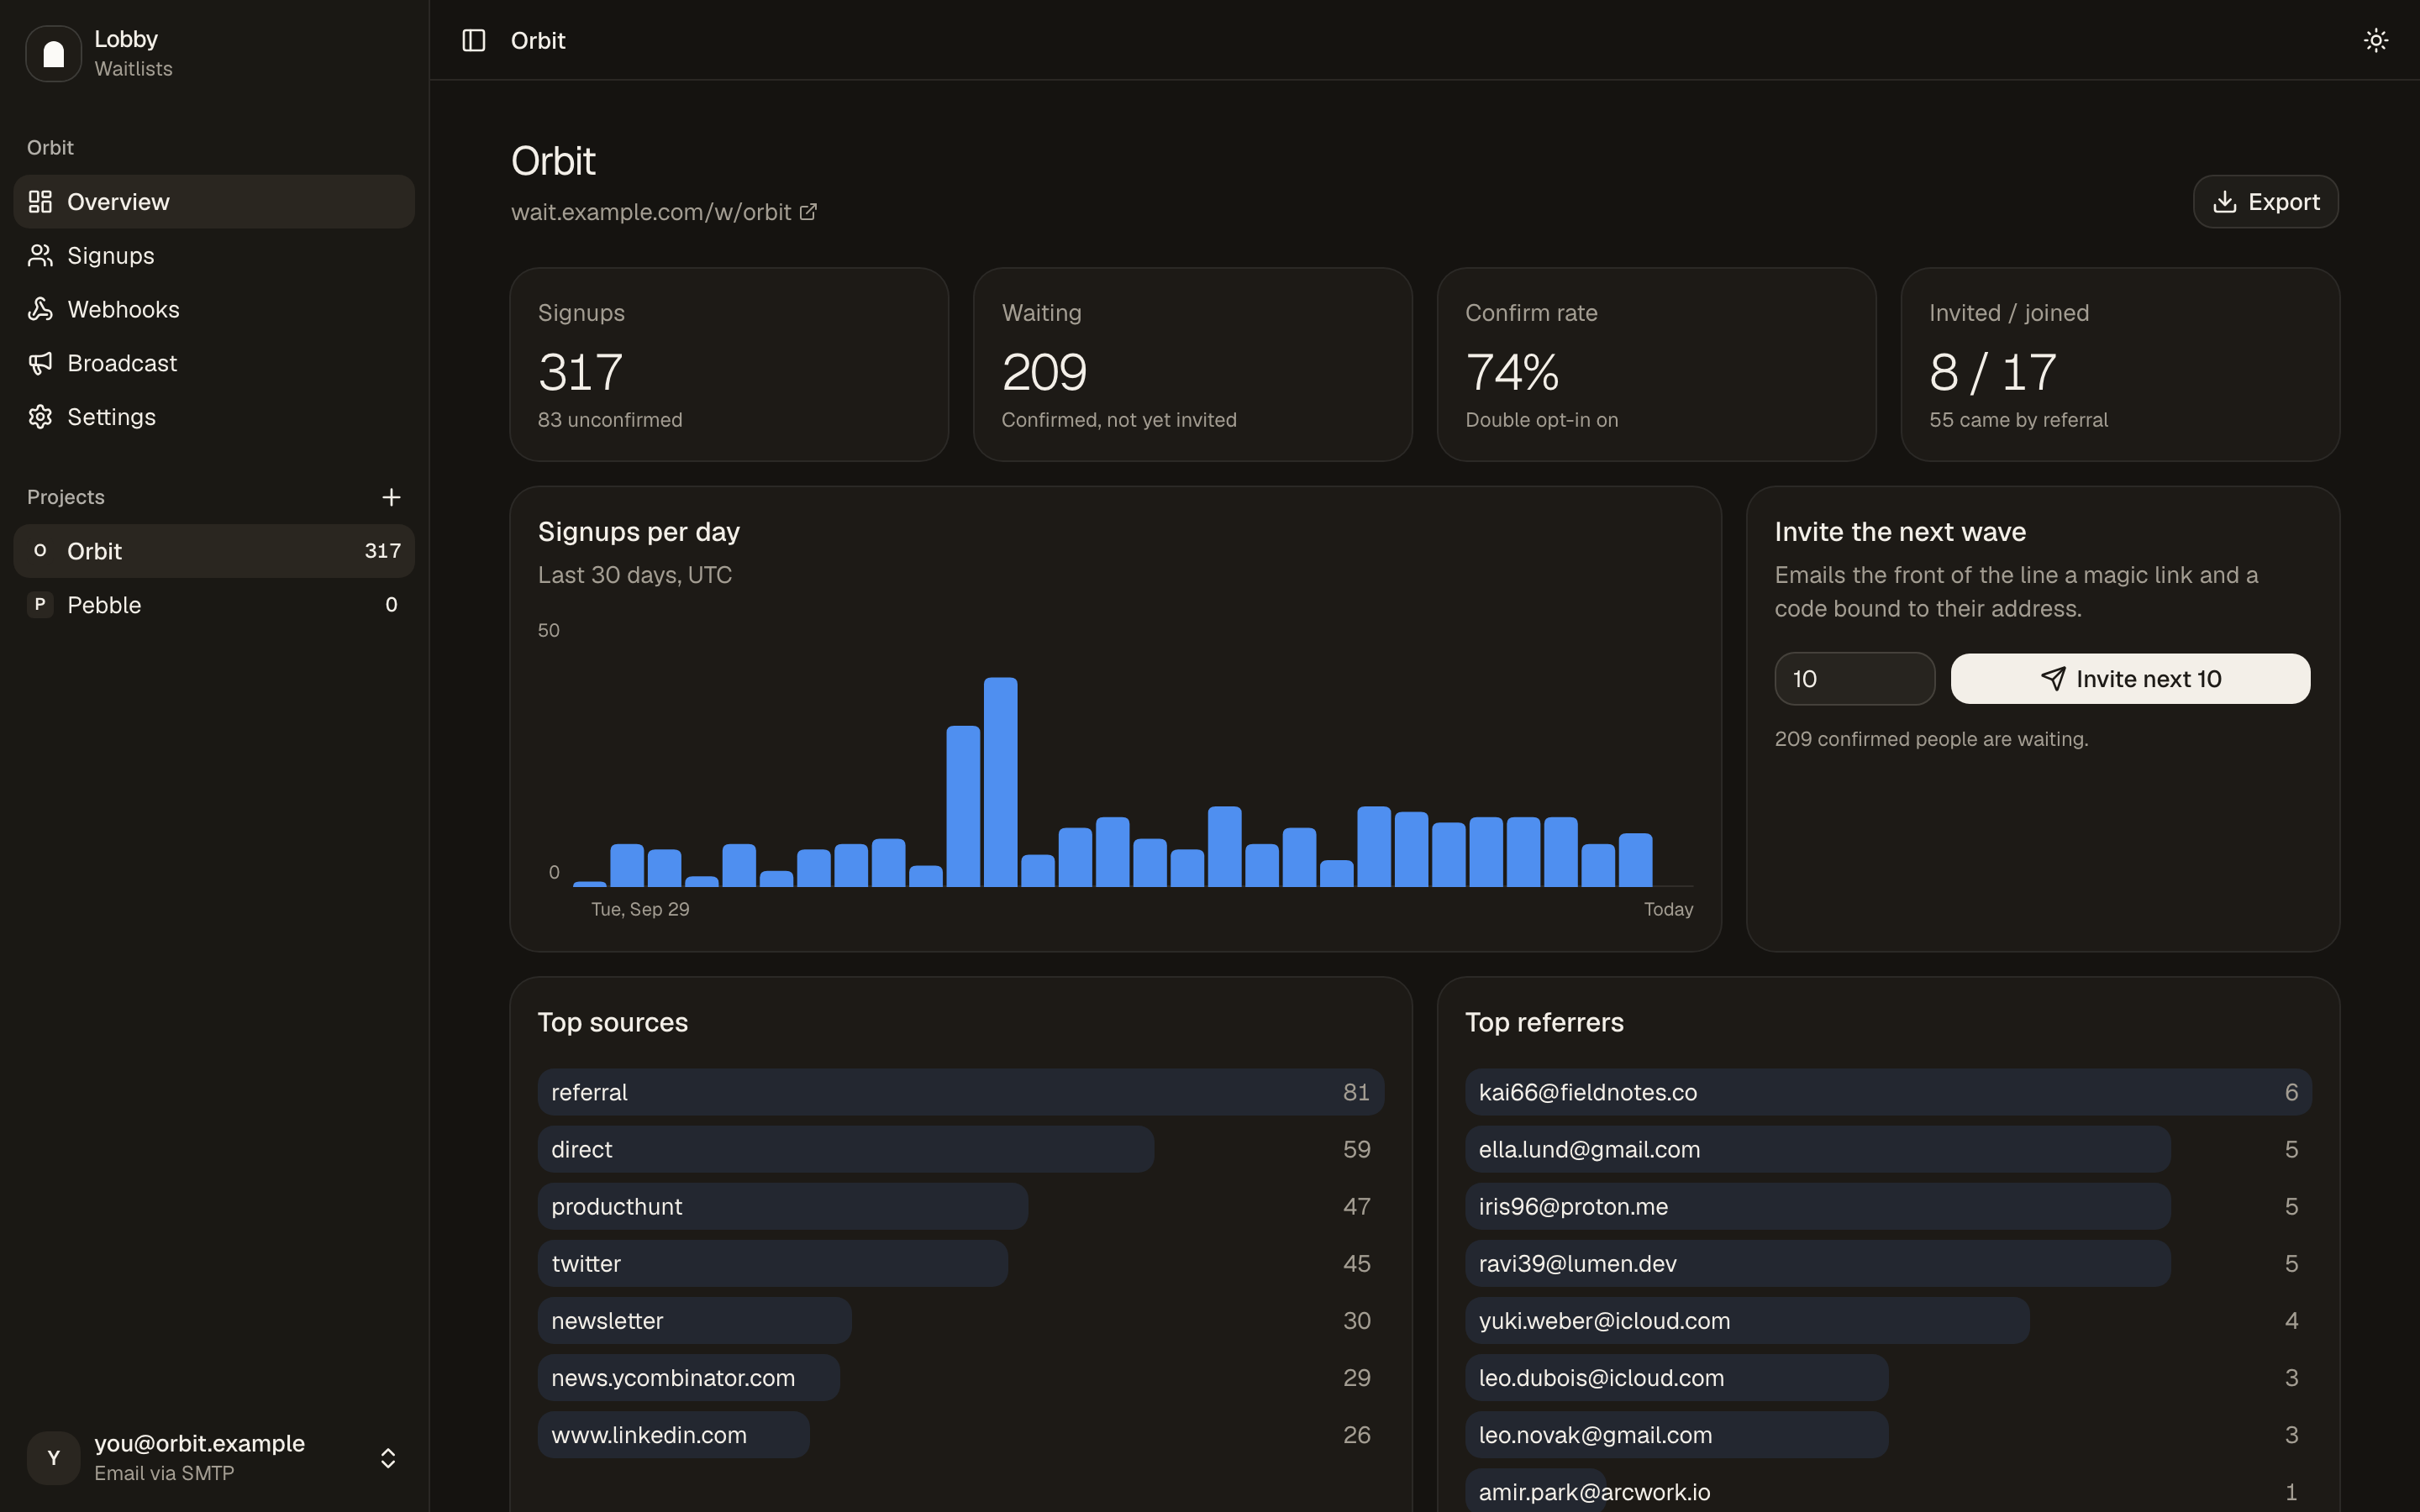Viewport: 2420px width, 1512px height.
Task: Open Overview in the sidebar
Action: (x=214, y=202)
